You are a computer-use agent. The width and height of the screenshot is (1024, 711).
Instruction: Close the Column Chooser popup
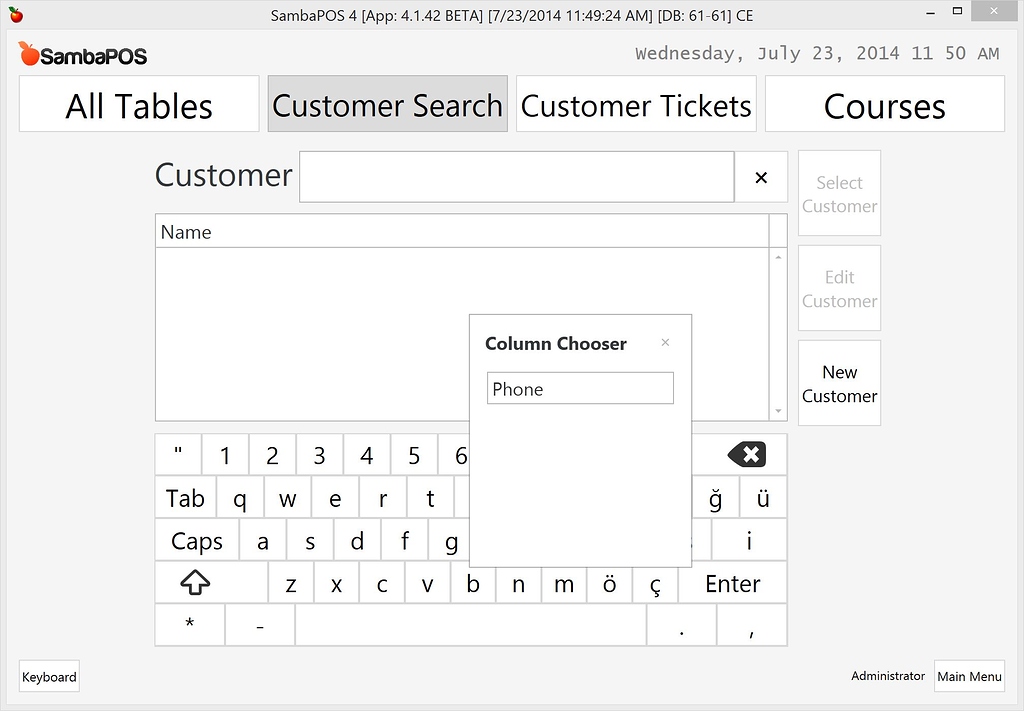pyautogui.click(x=665, y=342)
